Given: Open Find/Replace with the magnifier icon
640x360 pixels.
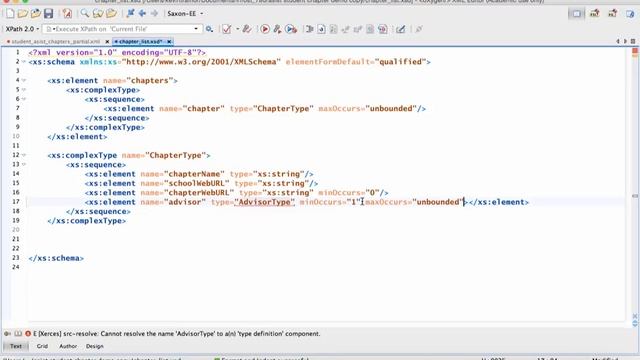Looking at the screenshot, I should (84, 13).
